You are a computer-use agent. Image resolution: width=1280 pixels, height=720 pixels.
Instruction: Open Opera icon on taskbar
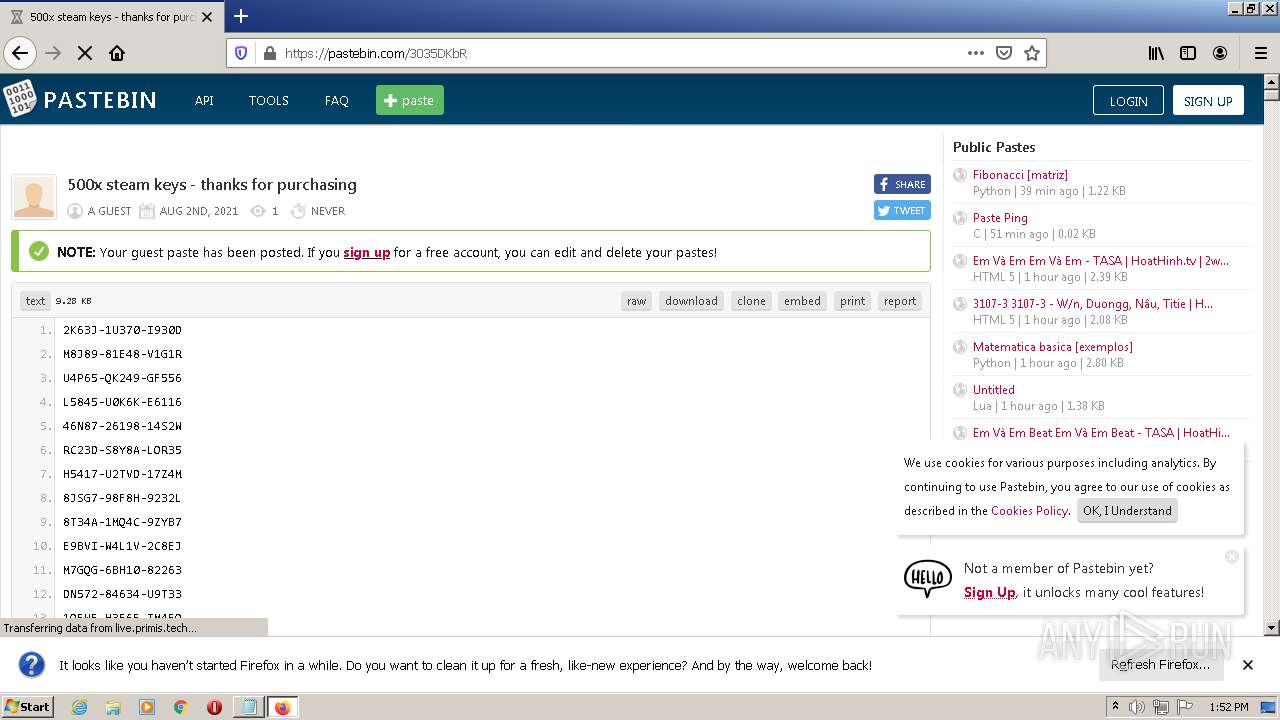214,707
